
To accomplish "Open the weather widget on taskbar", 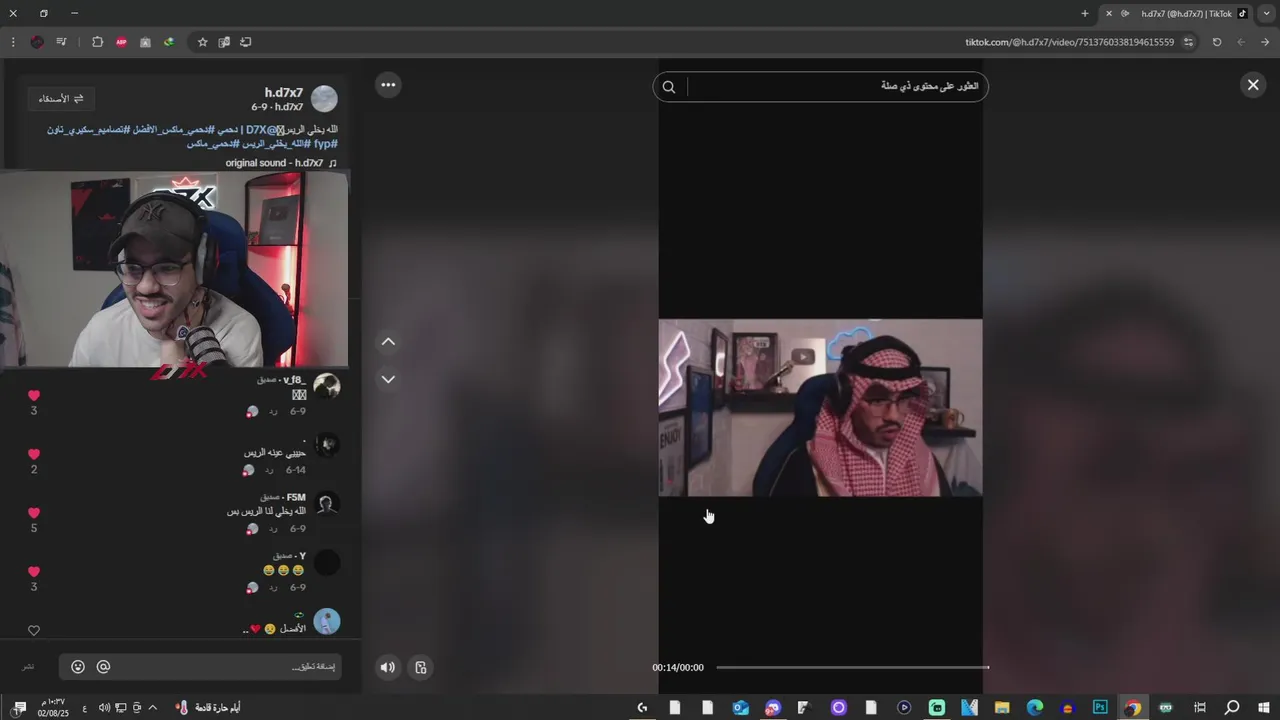I will point(208,707).
